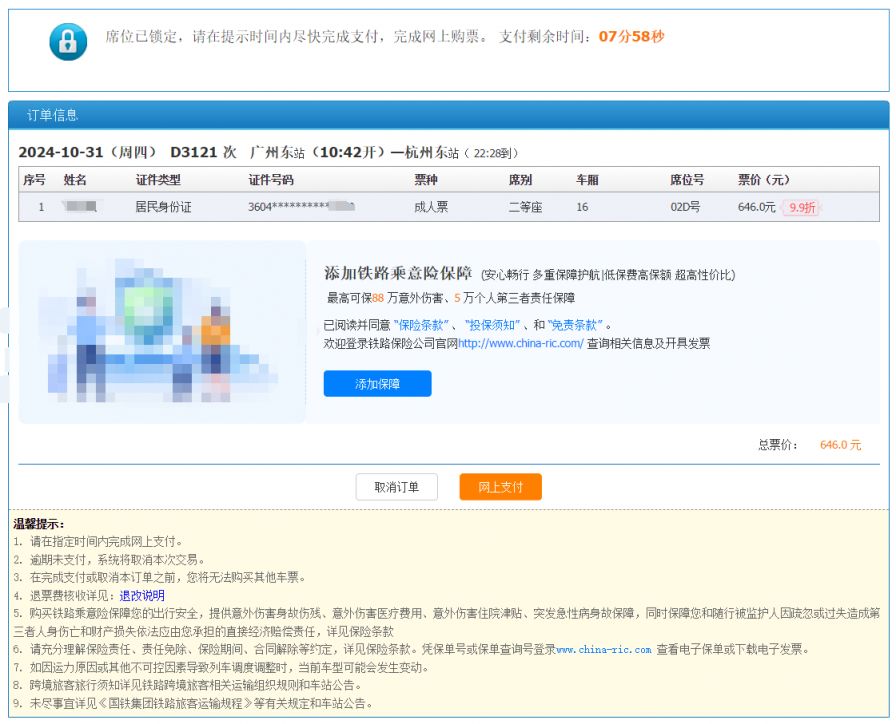Open the 保险条款 link

click(422, 325)
